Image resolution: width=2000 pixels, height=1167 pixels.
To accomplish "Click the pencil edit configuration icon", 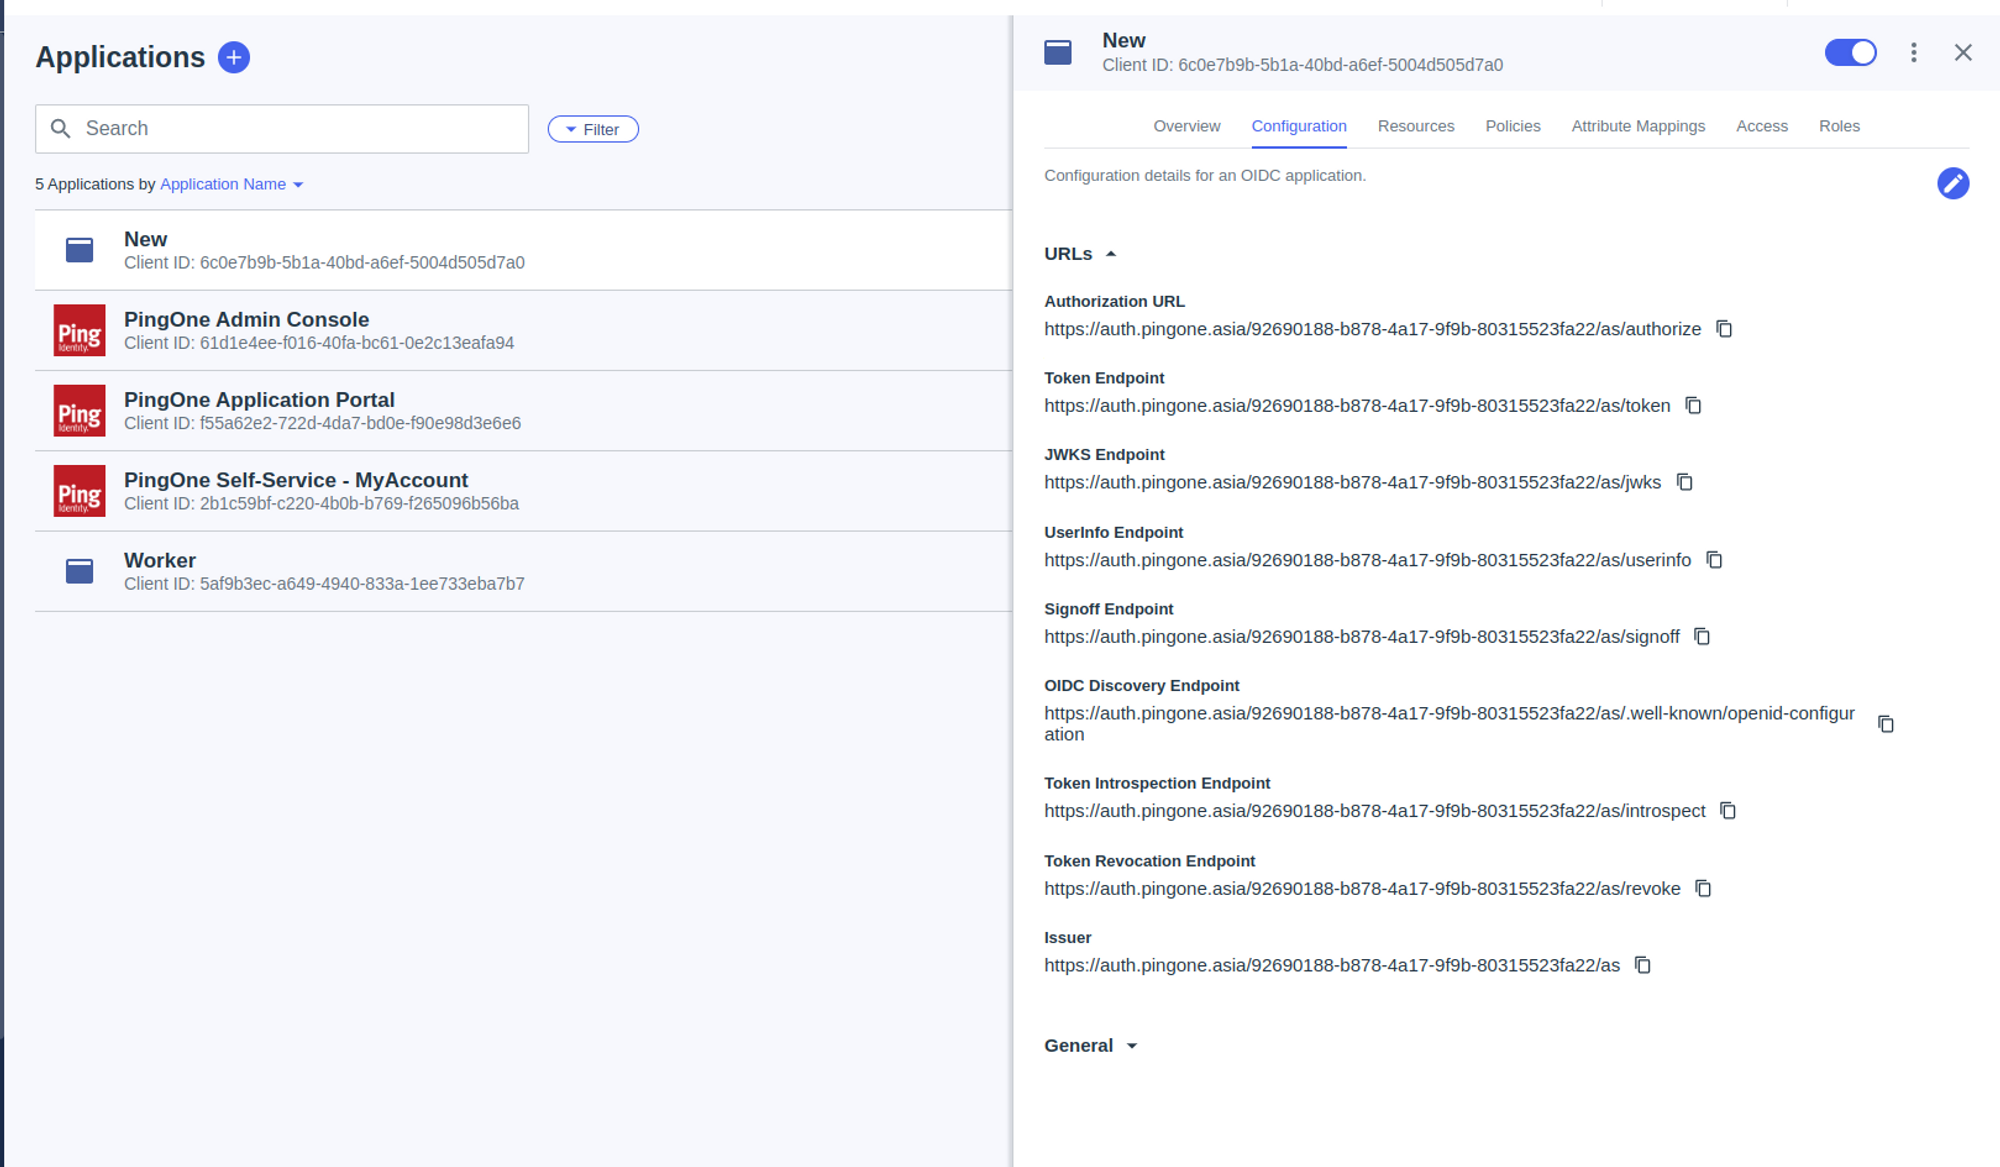I will pyautogui.click(x=1952, y=183).
